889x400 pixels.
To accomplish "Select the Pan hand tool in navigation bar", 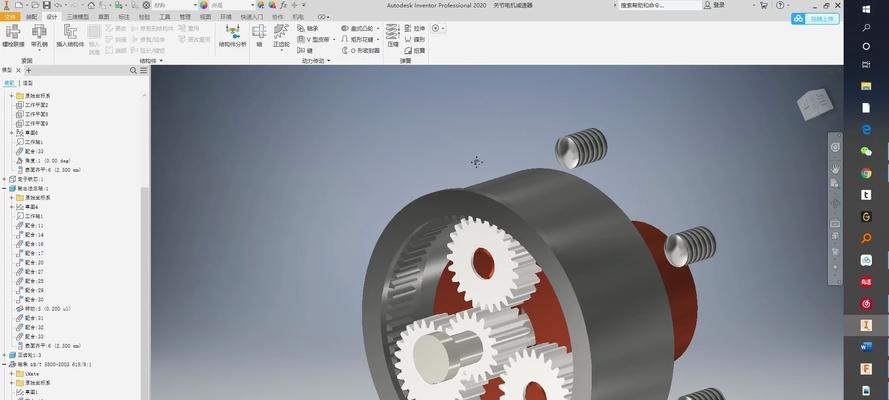I will coord(835,168).
